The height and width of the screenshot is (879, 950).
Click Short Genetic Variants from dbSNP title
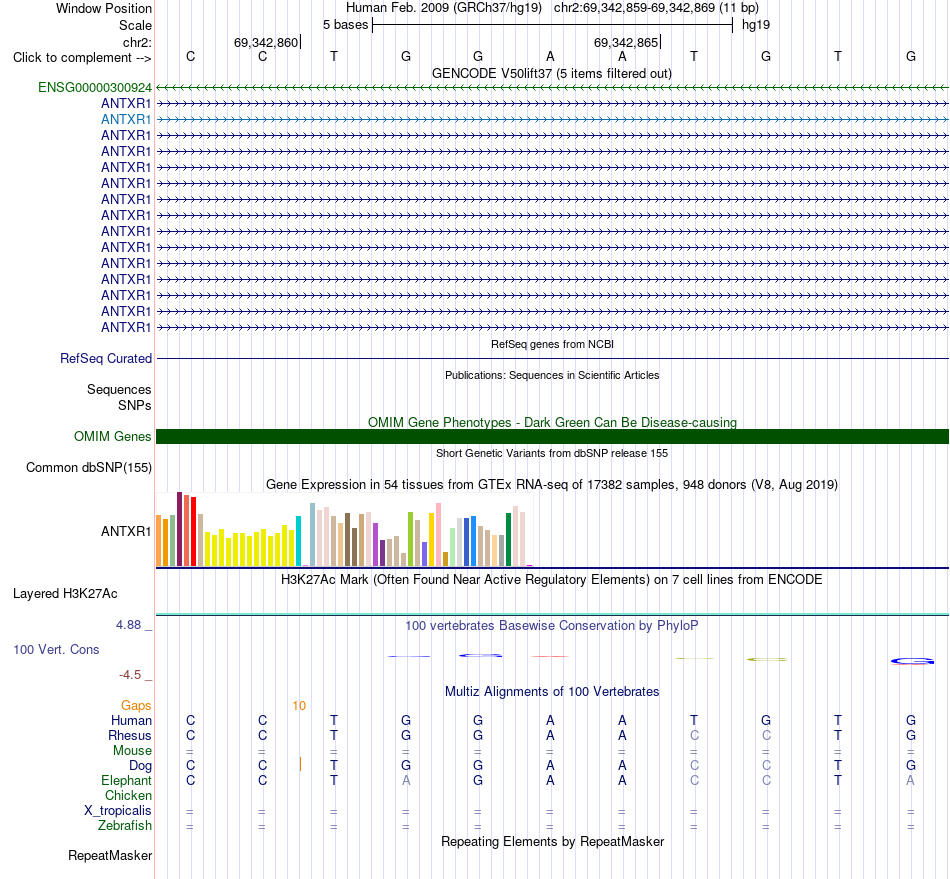pos(552,453)
